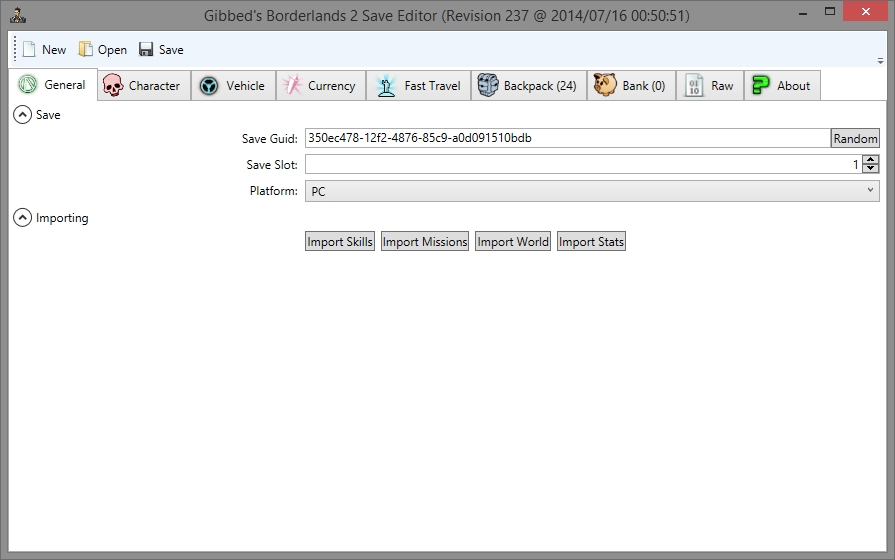Click the Save floppy disk icon

point(146,50)
